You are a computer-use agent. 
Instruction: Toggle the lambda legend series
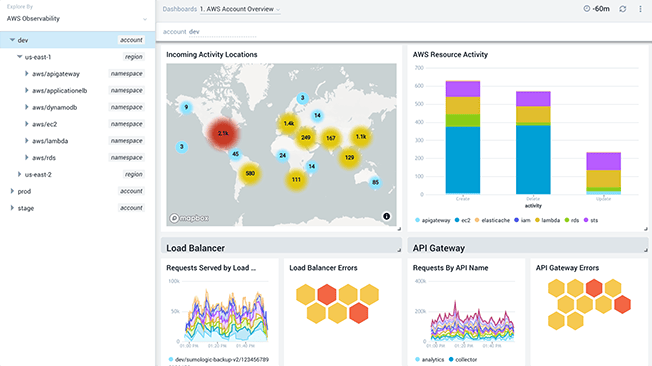point(548,220)
